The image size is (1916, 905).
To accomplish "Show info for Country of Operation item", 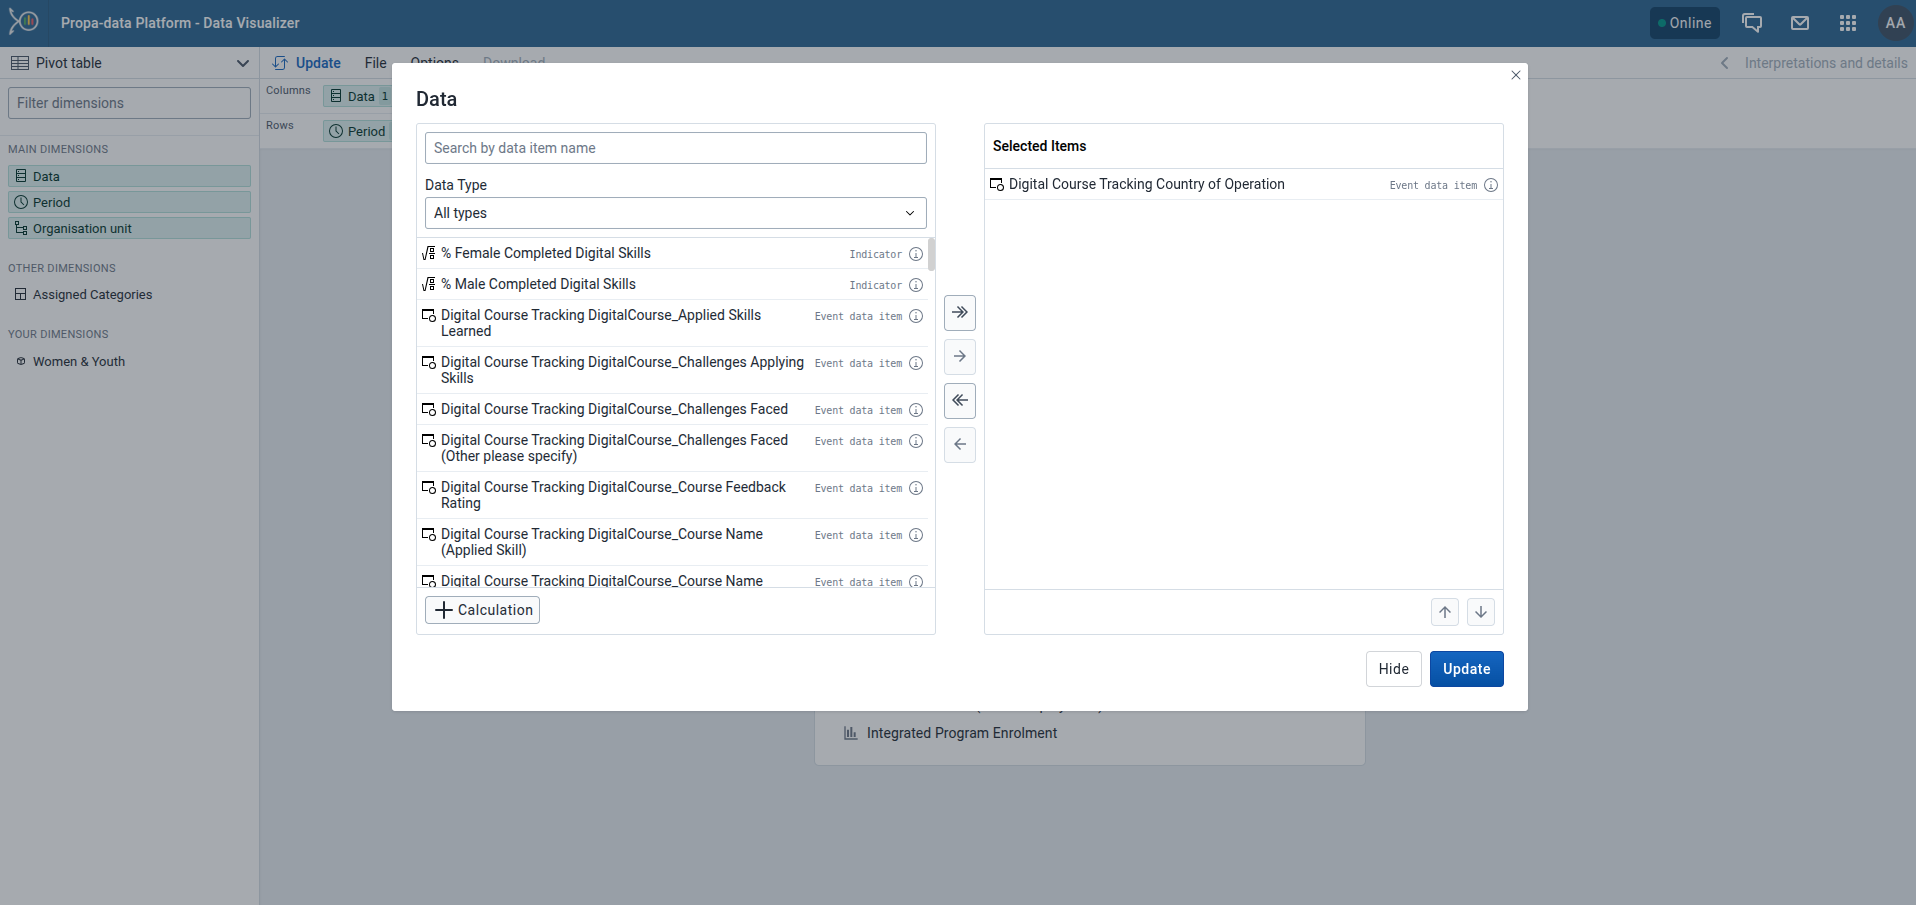I will (1490, 185).
